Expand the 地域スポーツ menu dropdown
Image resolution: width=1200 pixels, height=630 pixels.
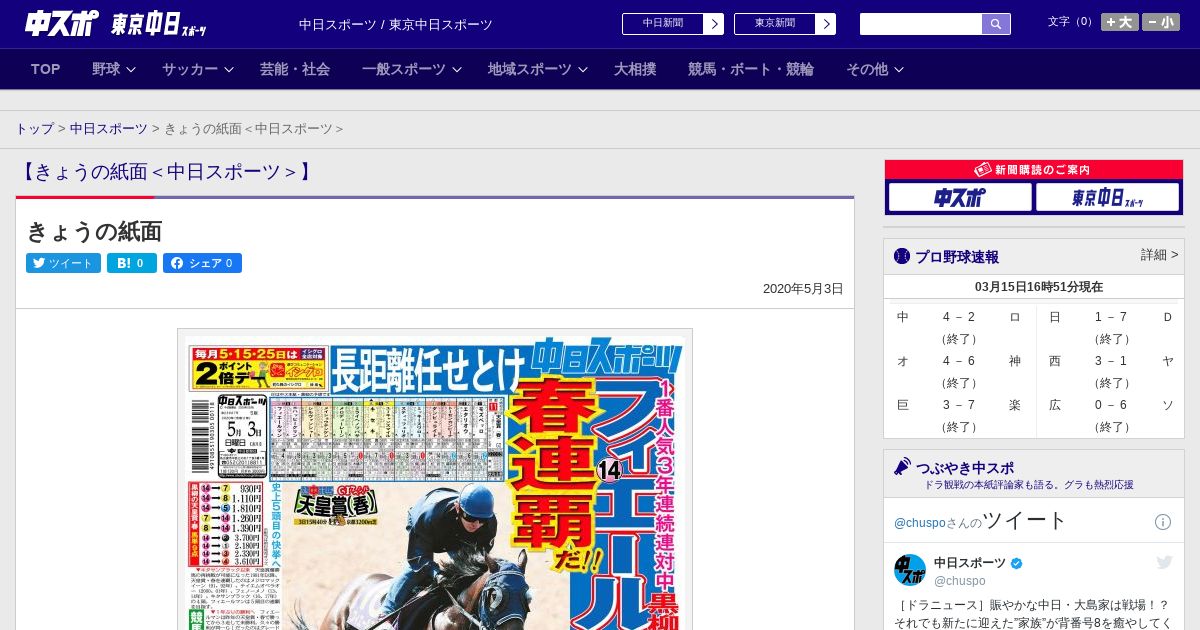(538, 69)
